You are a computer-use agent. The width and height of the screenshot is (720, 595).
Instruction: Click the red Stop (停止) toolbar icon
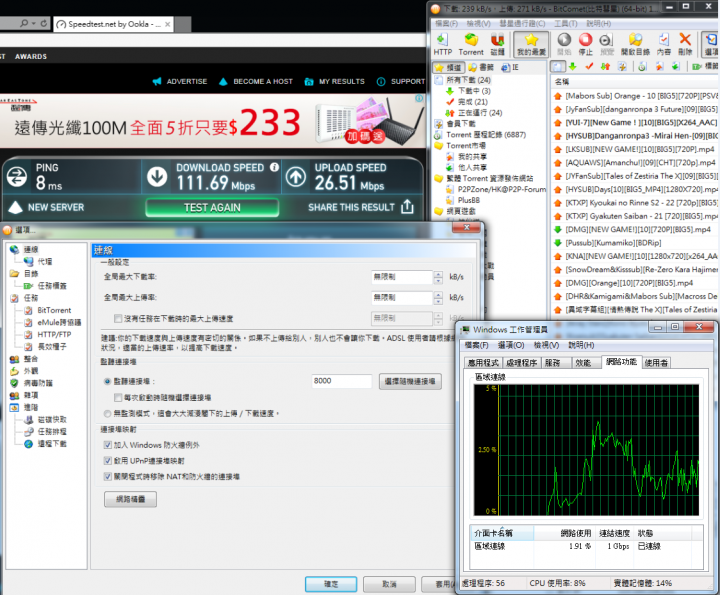[585, 45]
